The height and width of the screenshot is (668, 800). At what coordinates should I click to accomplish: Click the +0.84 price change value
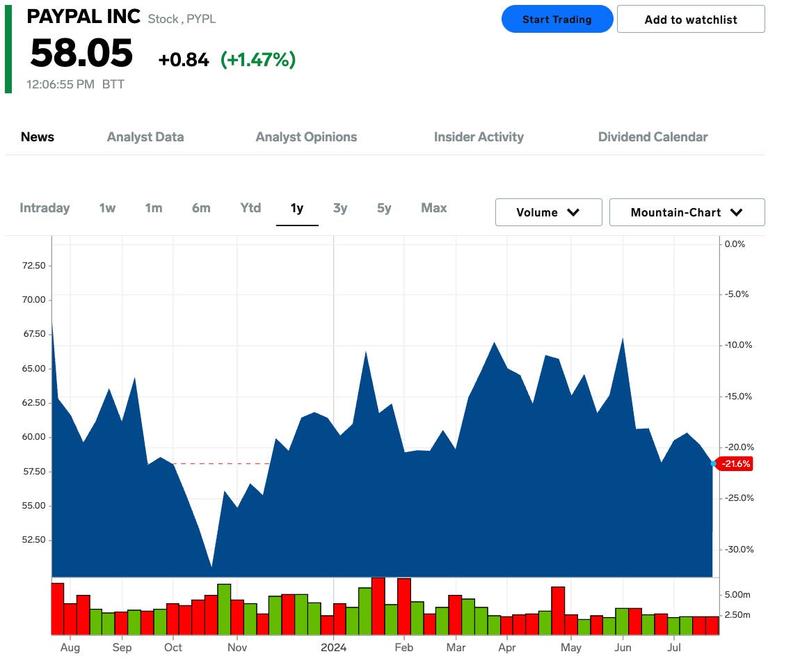(184, 60)
